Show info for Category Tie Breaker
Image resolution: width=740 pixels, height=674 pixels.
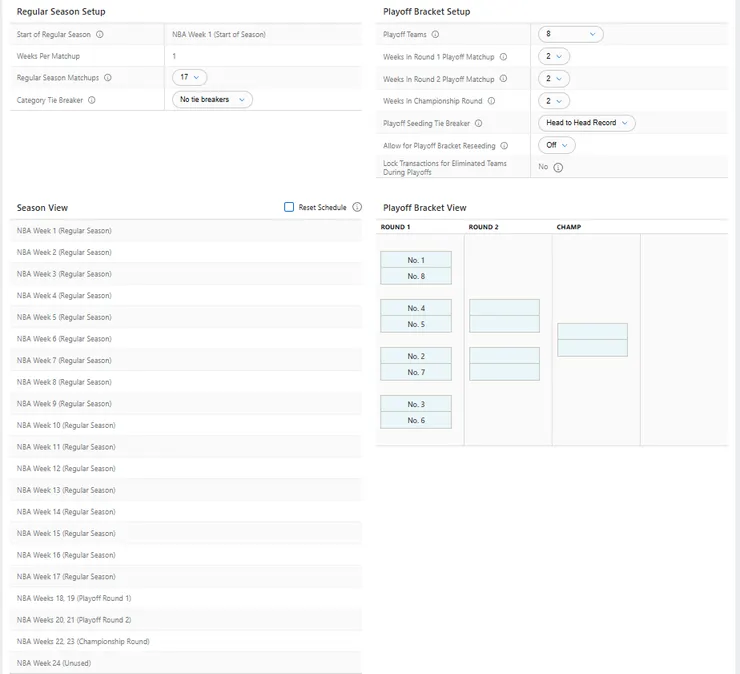point(92,100)
